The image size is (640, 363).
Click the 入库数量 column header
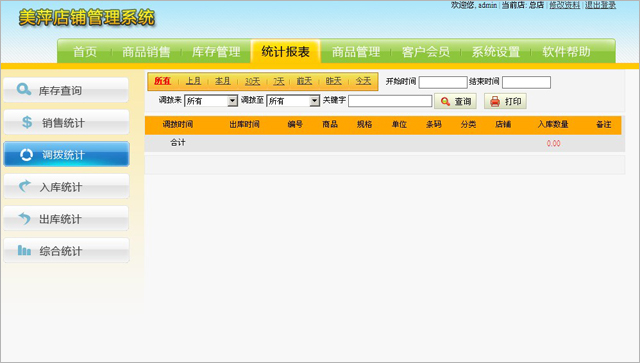click(x=553, y=124)
